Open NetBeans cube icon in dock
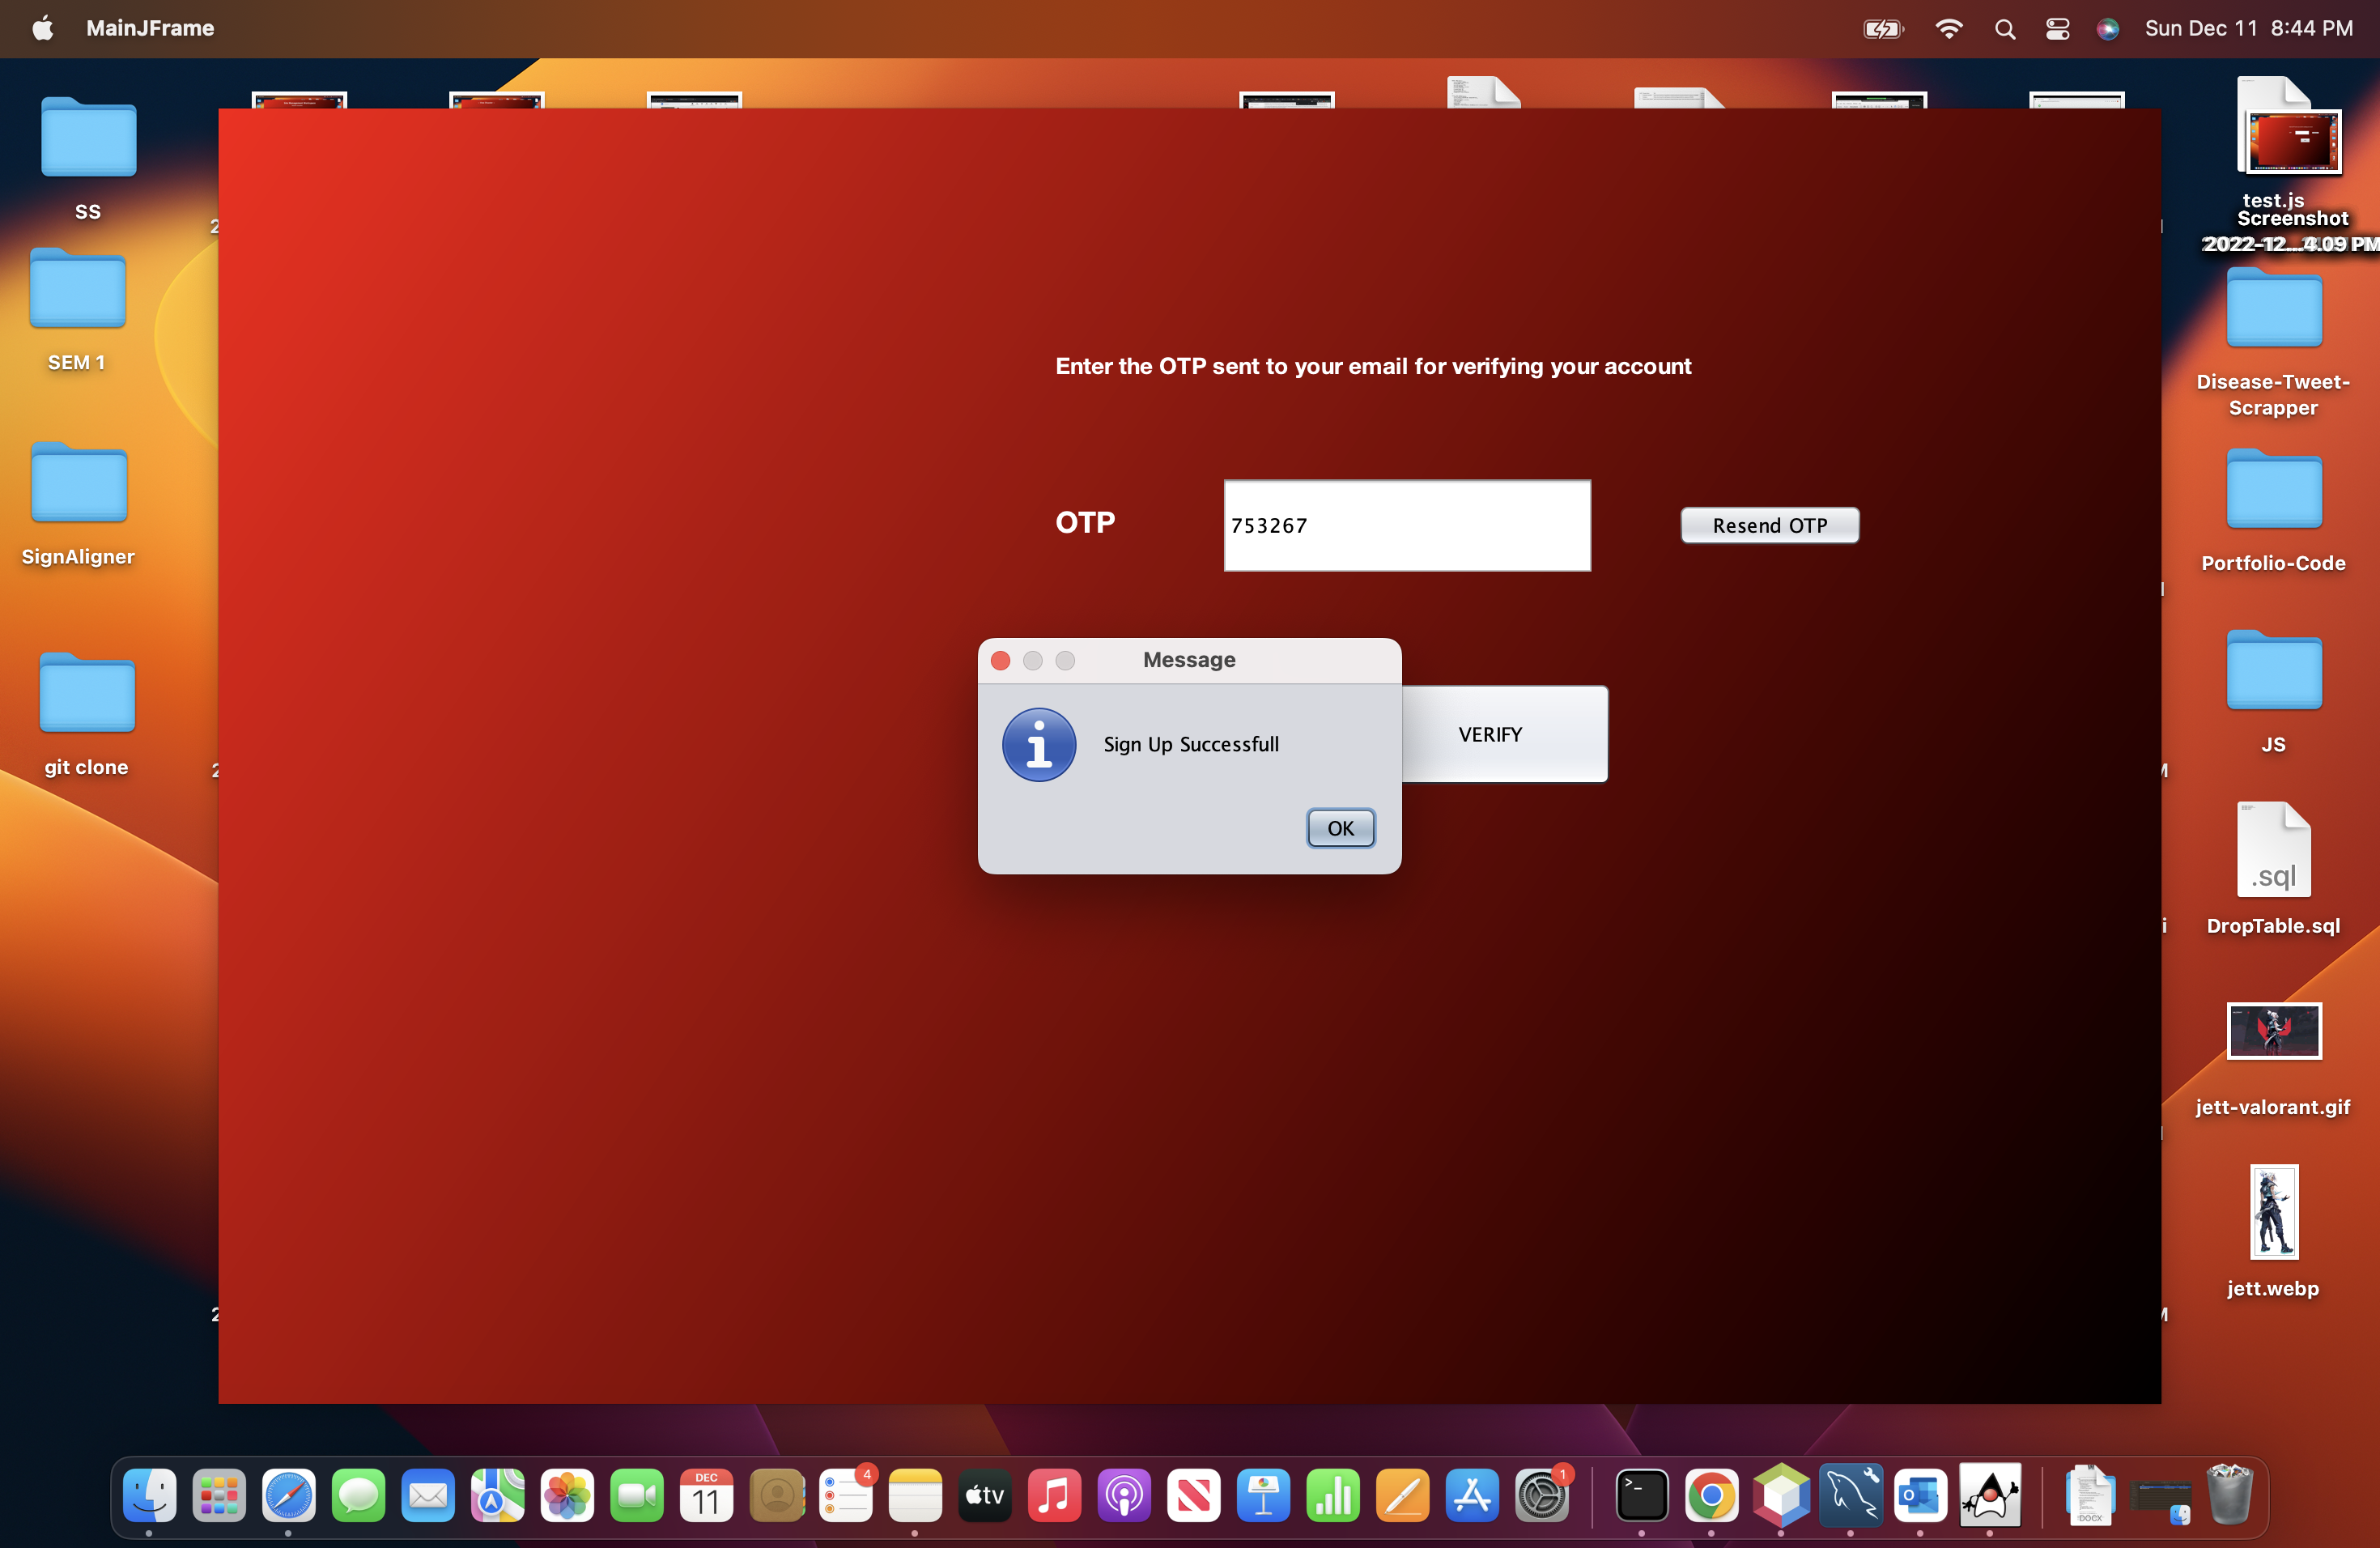 click(1781, 1496)
